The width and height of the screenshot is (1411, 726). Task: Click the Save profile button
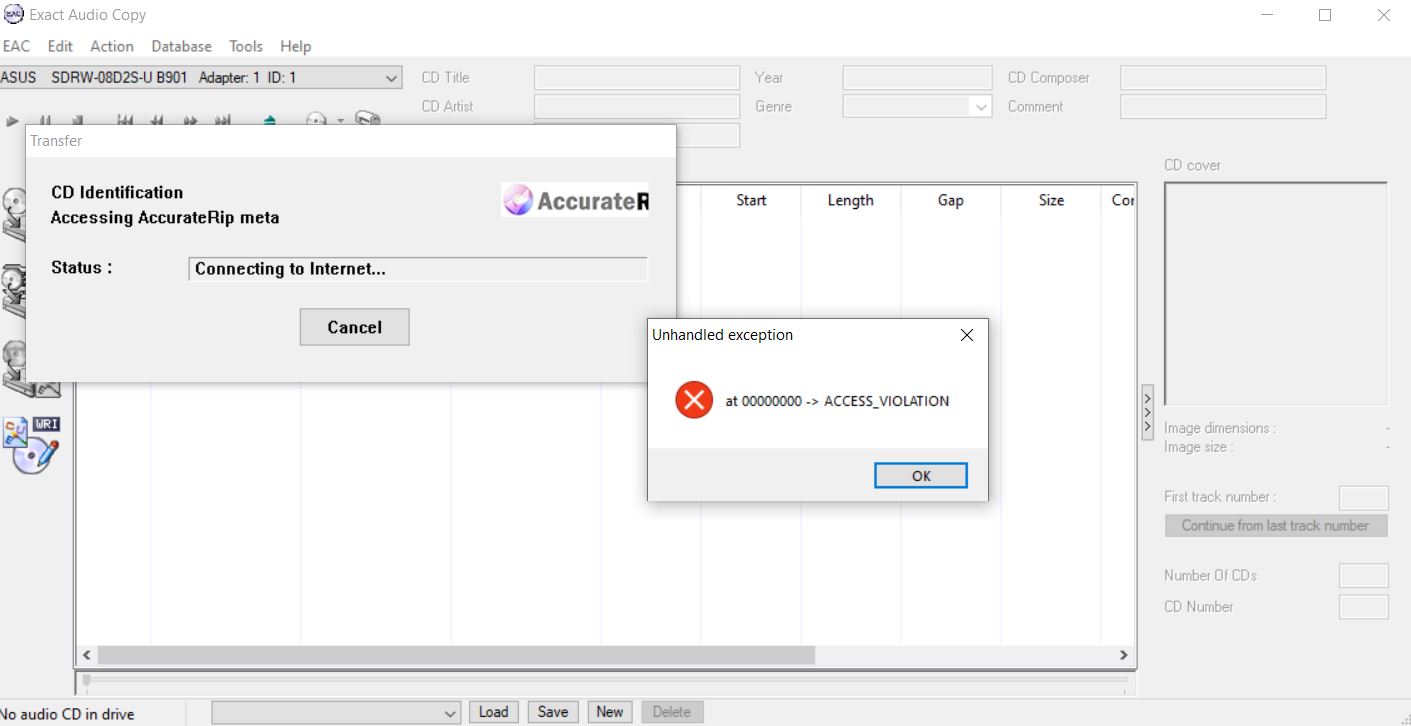[552, 712]
